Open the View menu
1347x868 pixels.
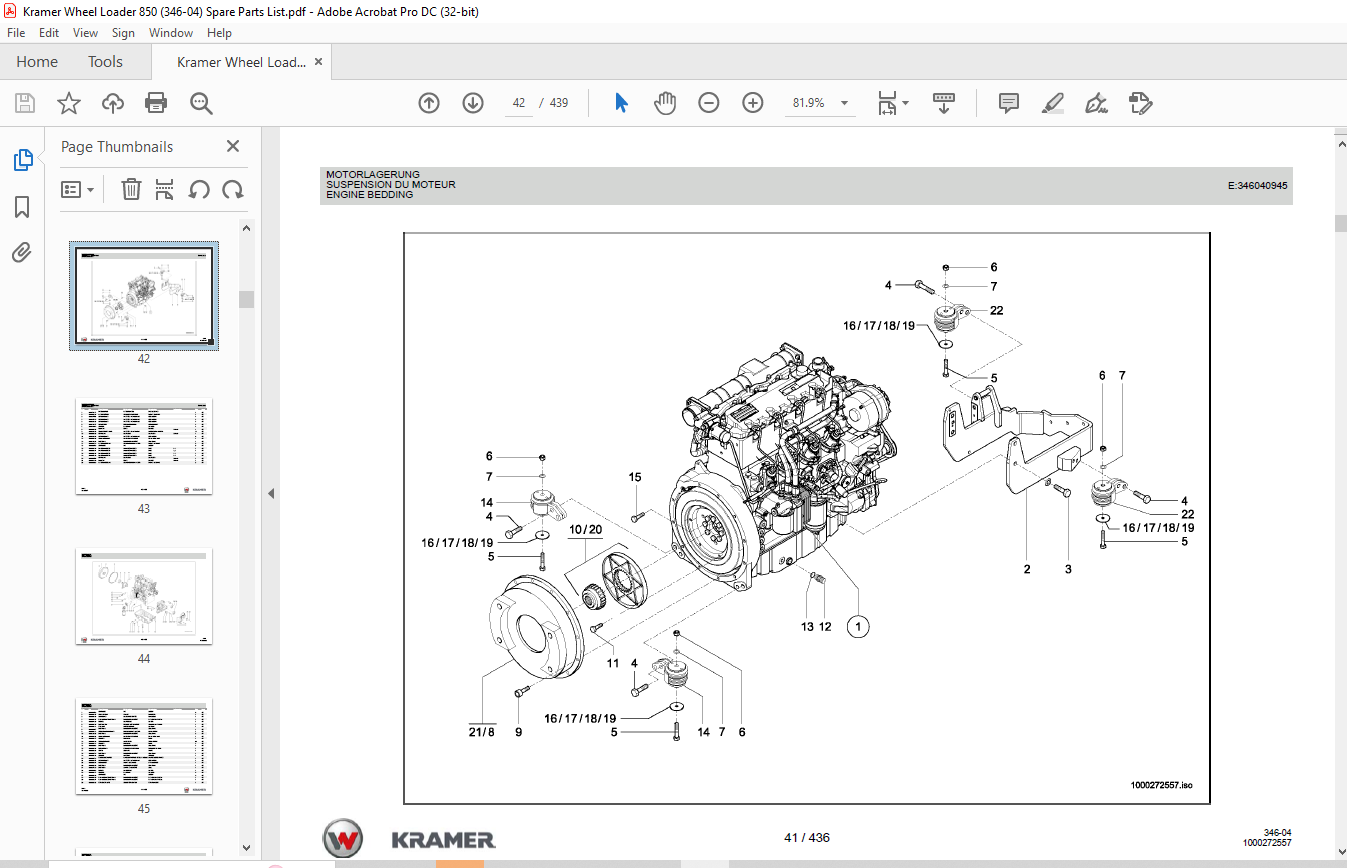pos(85,33)
